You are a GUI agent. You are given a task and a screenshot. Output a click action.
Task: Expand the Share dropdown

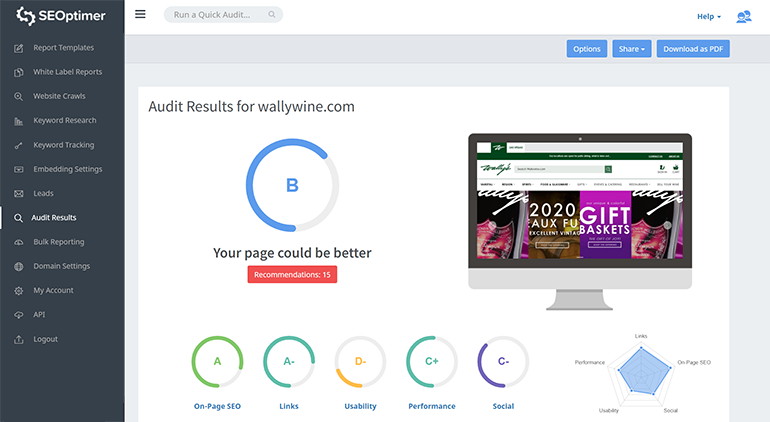click(631, 49)
